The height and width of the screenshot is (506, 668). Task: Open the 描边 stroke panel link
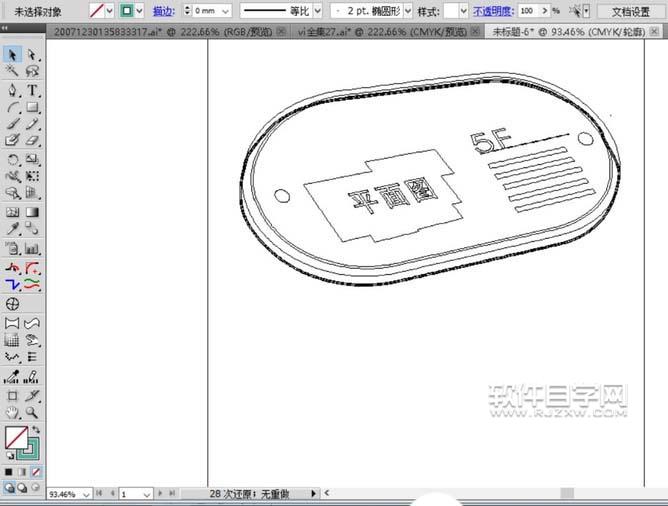click(164, 12)
